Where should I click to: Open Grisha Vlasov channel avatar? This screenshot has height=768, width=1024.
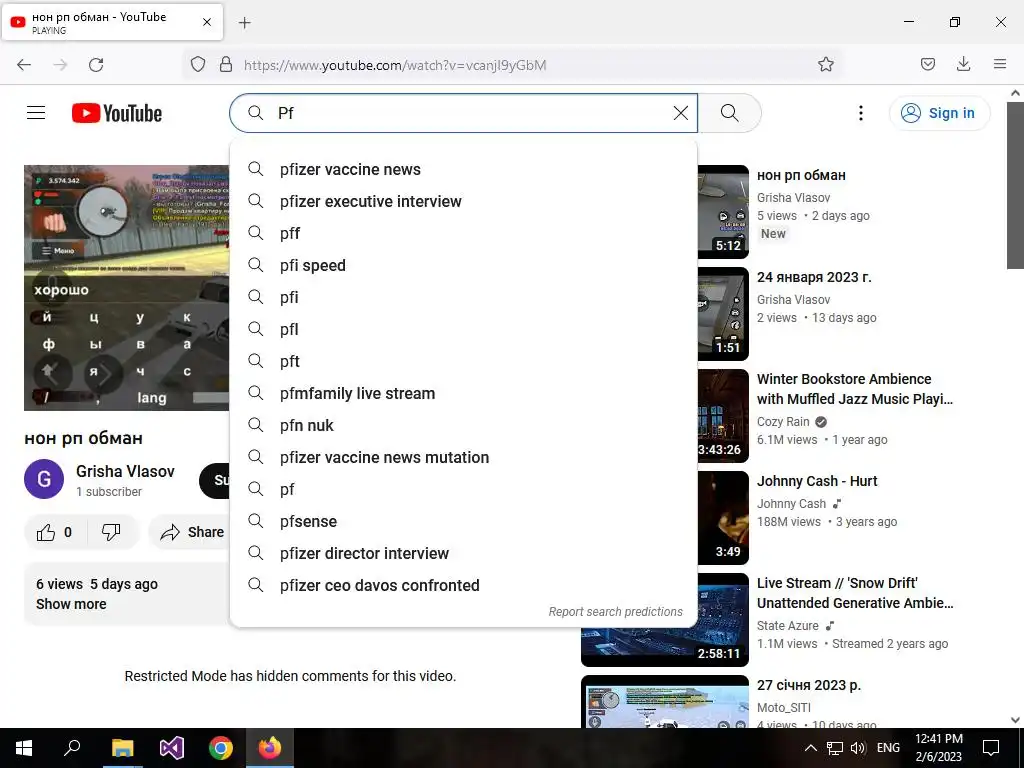coord(44,479)
